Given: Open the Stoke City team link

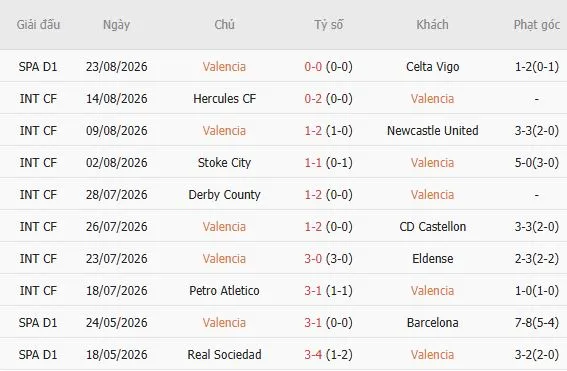Looking at the screenshot, I should point(224,163).
